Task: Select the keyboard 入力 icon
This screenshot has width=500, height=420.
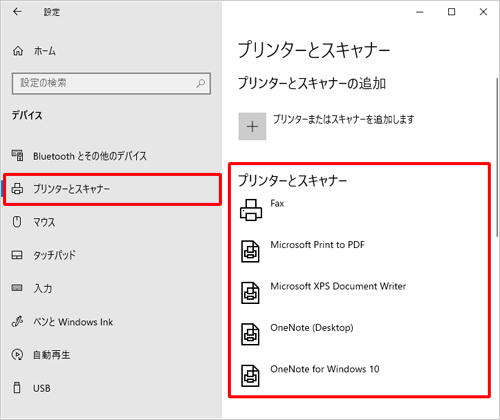Action: (17, 288)
